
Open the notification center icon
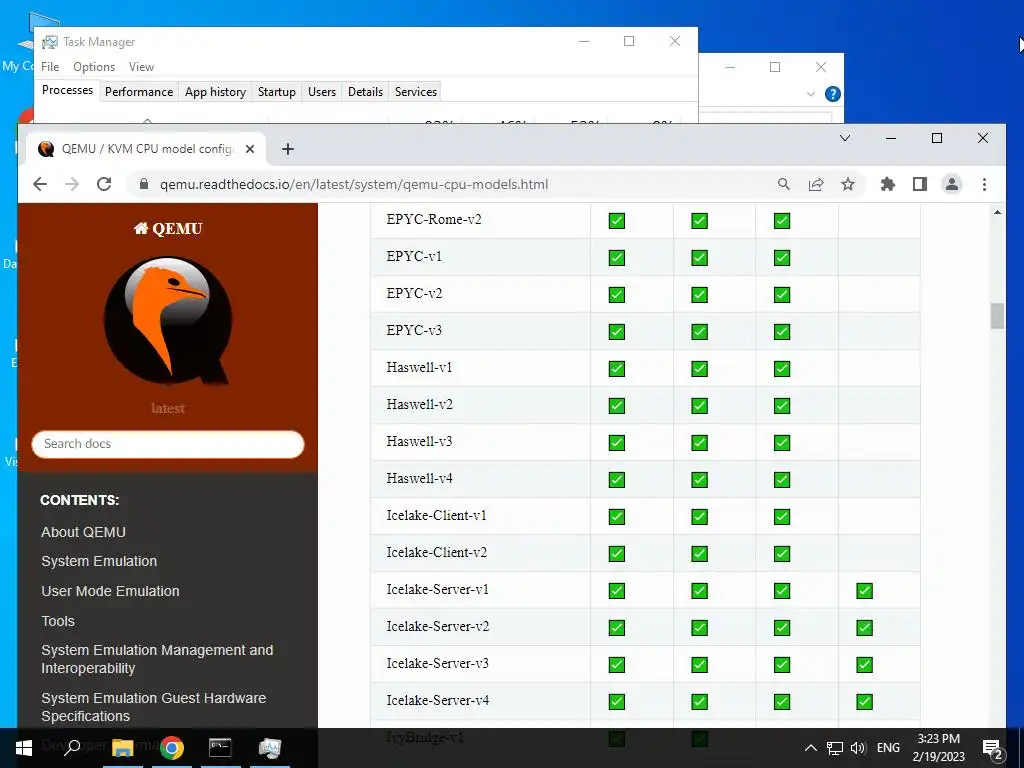point(993,750)
